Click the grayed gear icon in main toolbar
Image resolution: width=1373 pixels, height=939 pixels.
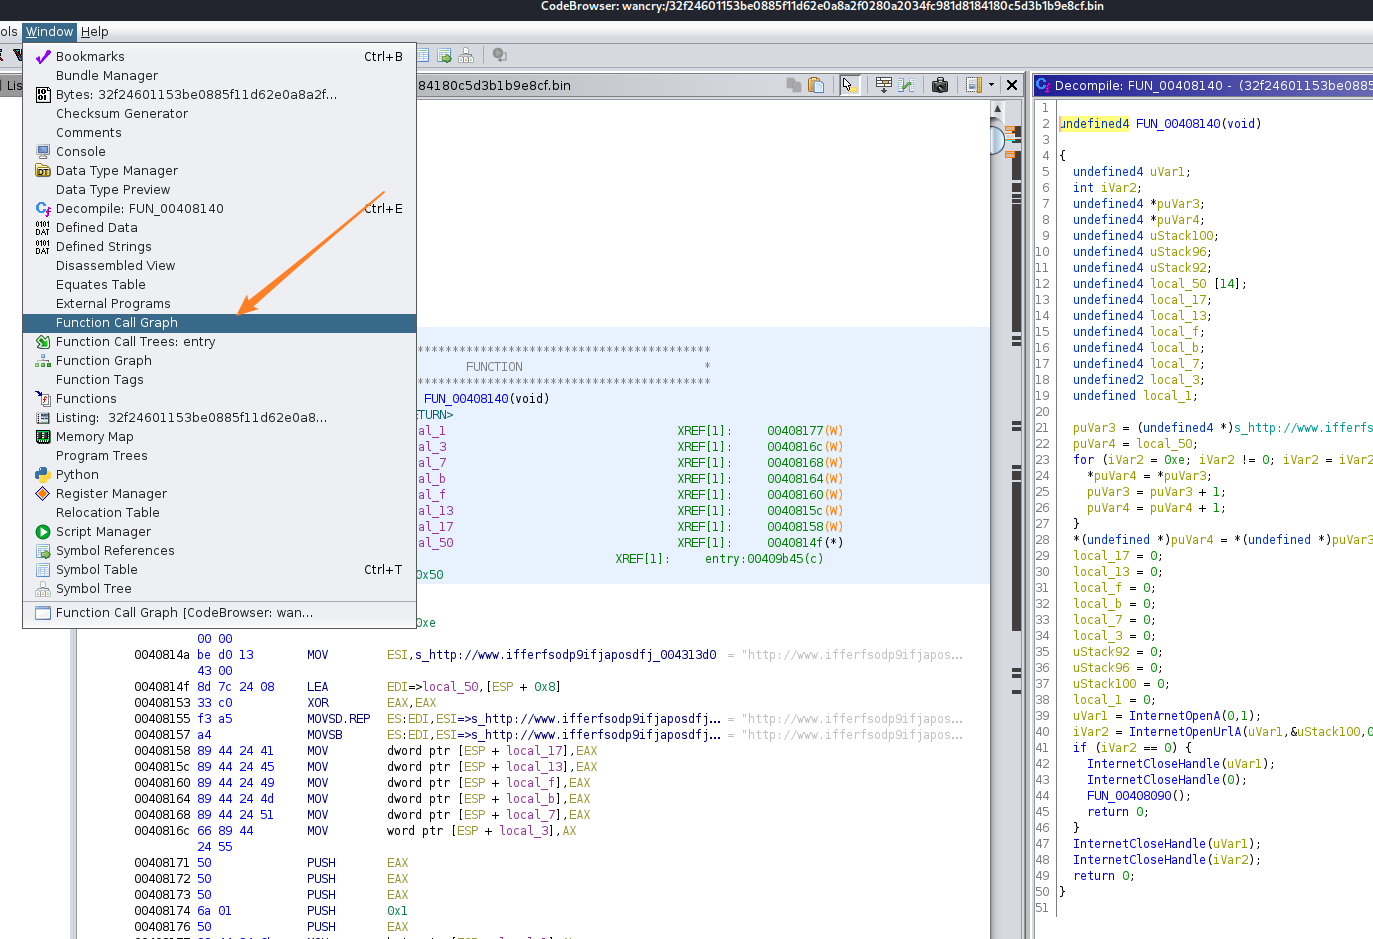(500, 56)
